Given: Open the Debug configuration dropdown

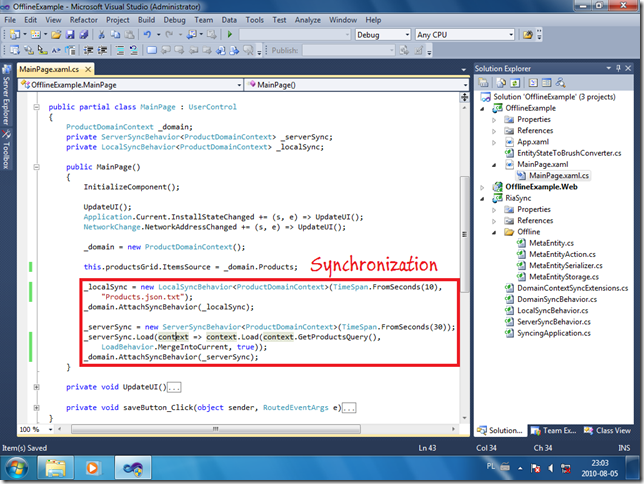Looking at the screenshot, I should point(383,35).
